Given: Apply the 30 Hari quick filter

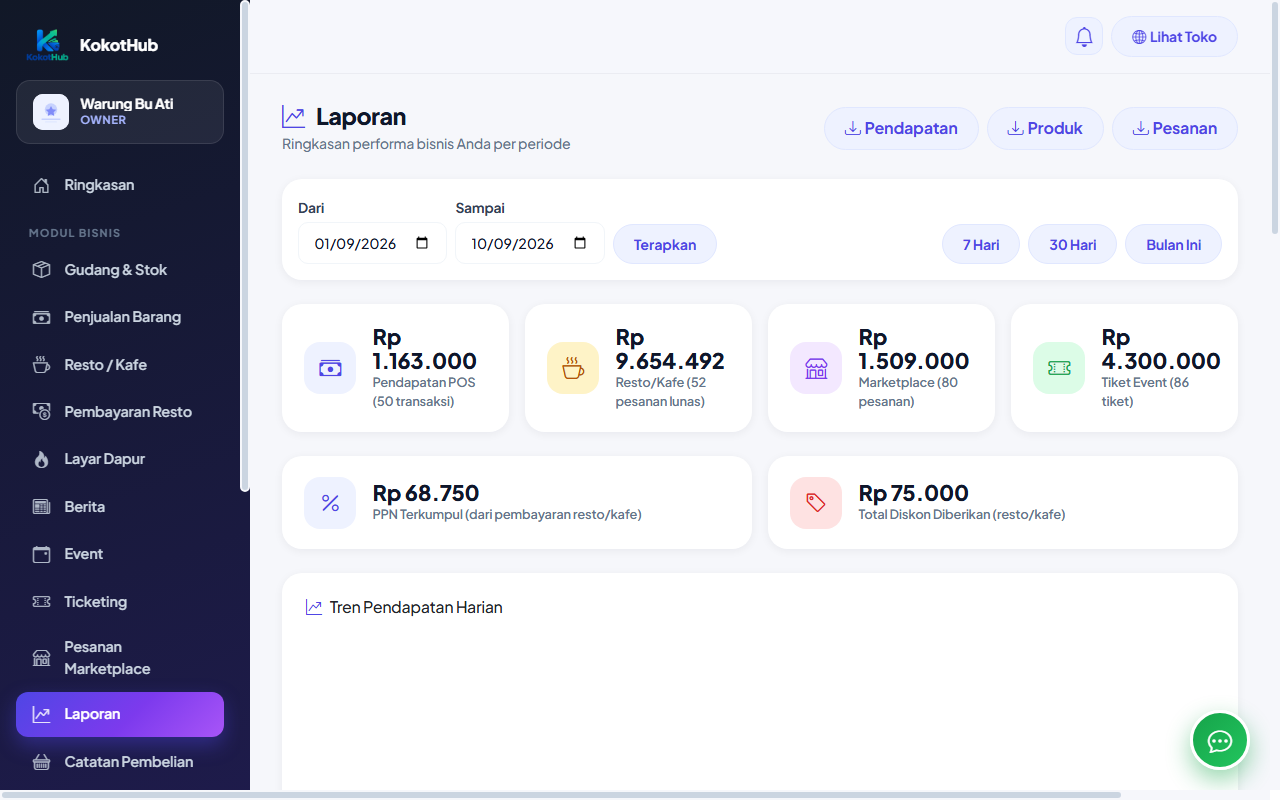Looking at the screenshot, I should coord(1072,244).
